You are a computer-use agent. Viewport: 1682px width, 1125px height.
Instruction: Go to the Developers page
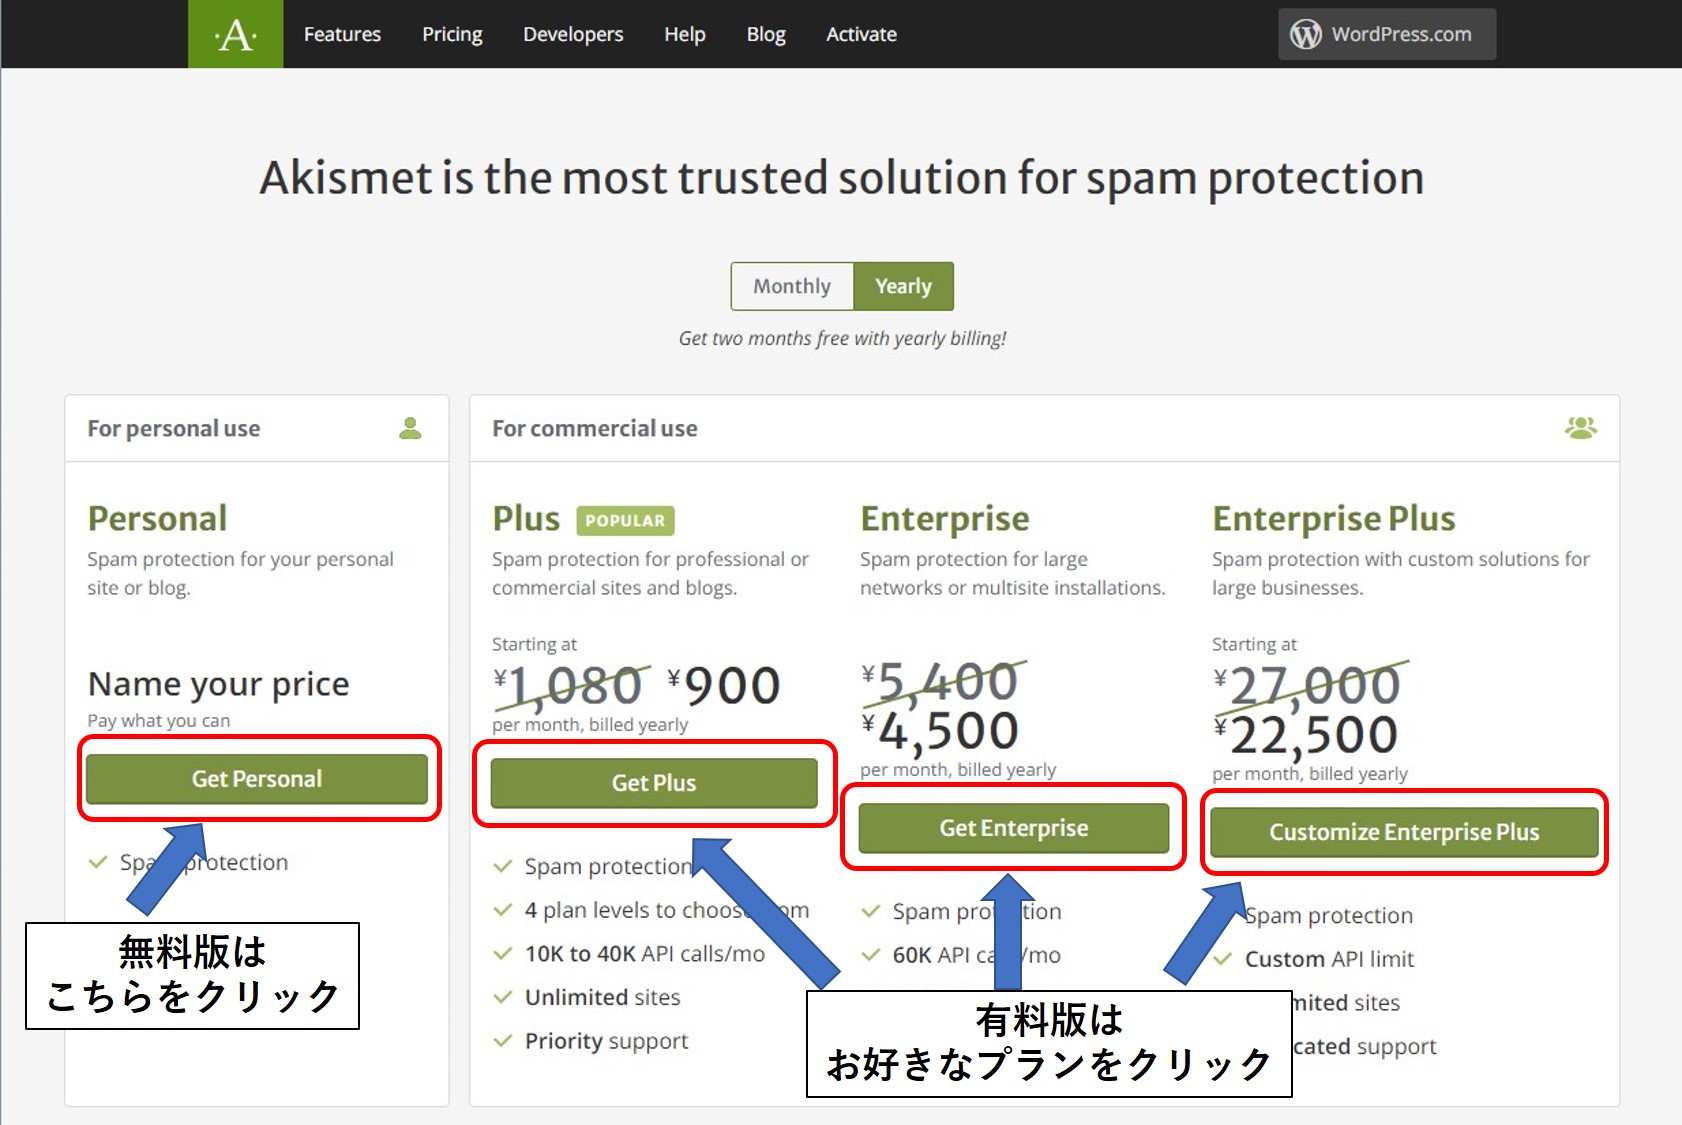pyautogui.click(x=573, y=34)
